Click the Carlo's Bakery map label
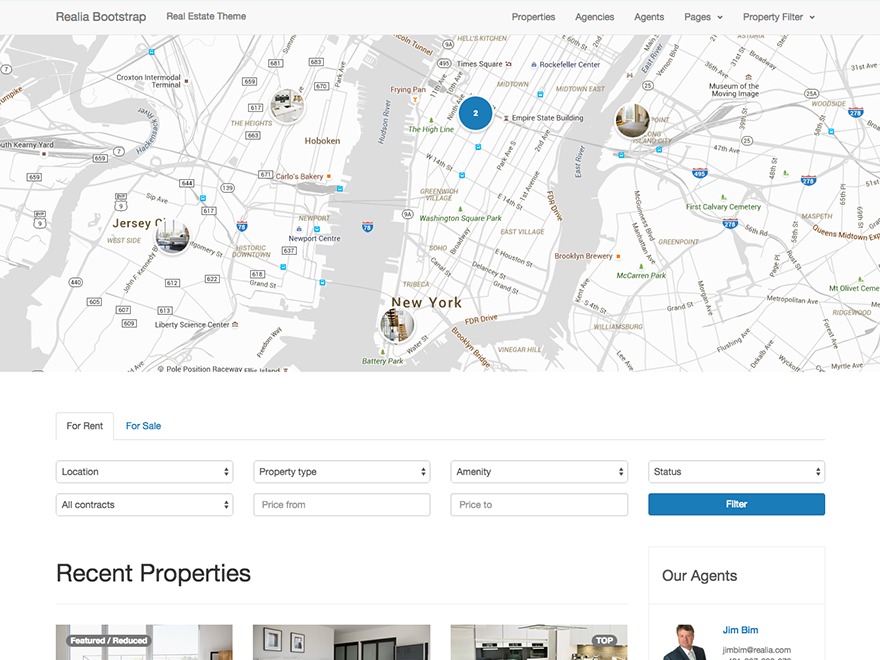880x660 pixels. (299, 176)
